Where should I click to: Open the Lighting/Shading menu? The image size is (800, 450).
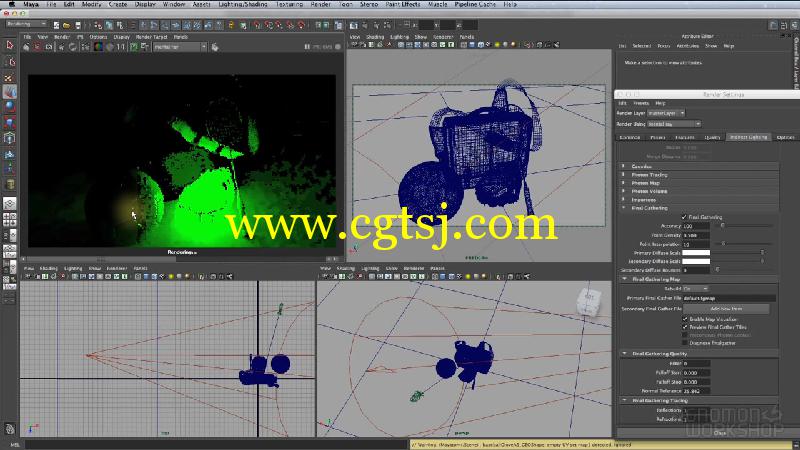tap(243, 4)
